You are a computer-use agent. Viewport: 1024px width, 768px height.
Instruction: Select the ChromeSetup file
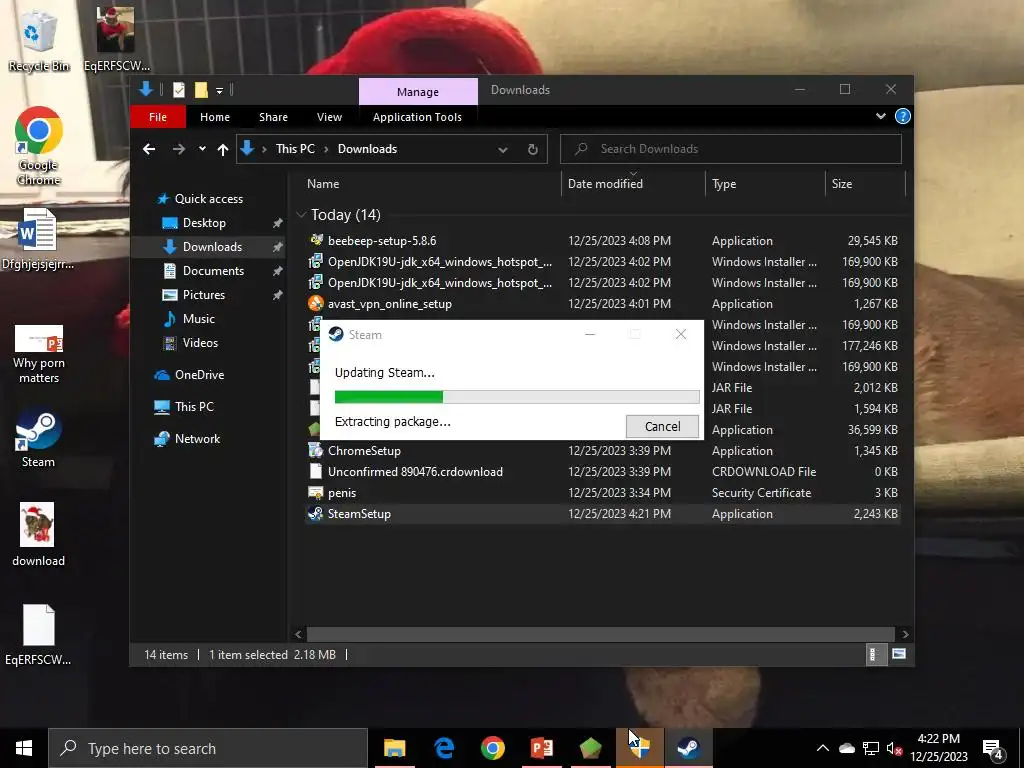coord(602,451)
